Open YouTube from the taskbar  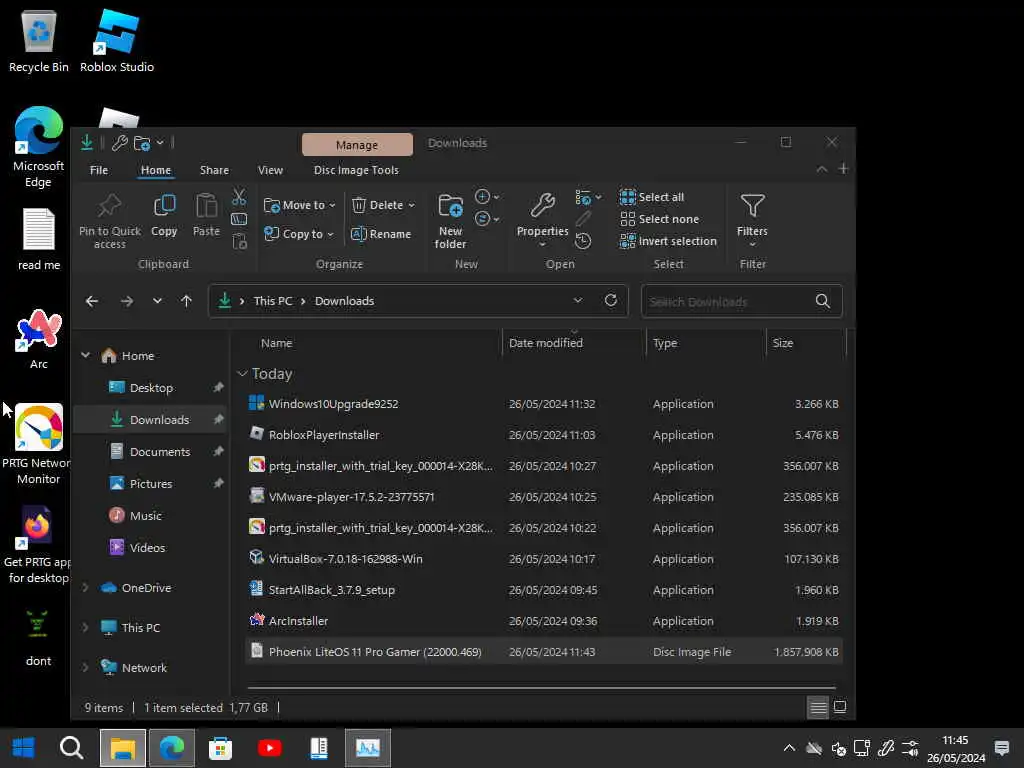pyautogui.click(x=270, y=748)
